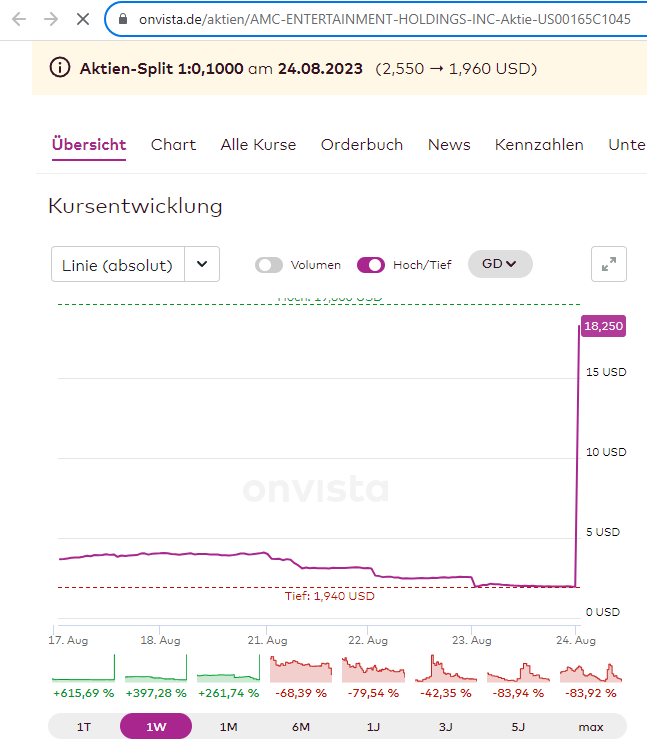Click the 23. Aug date axis label
This screenshot has width=647, height=748.
(x=472, y=640)
